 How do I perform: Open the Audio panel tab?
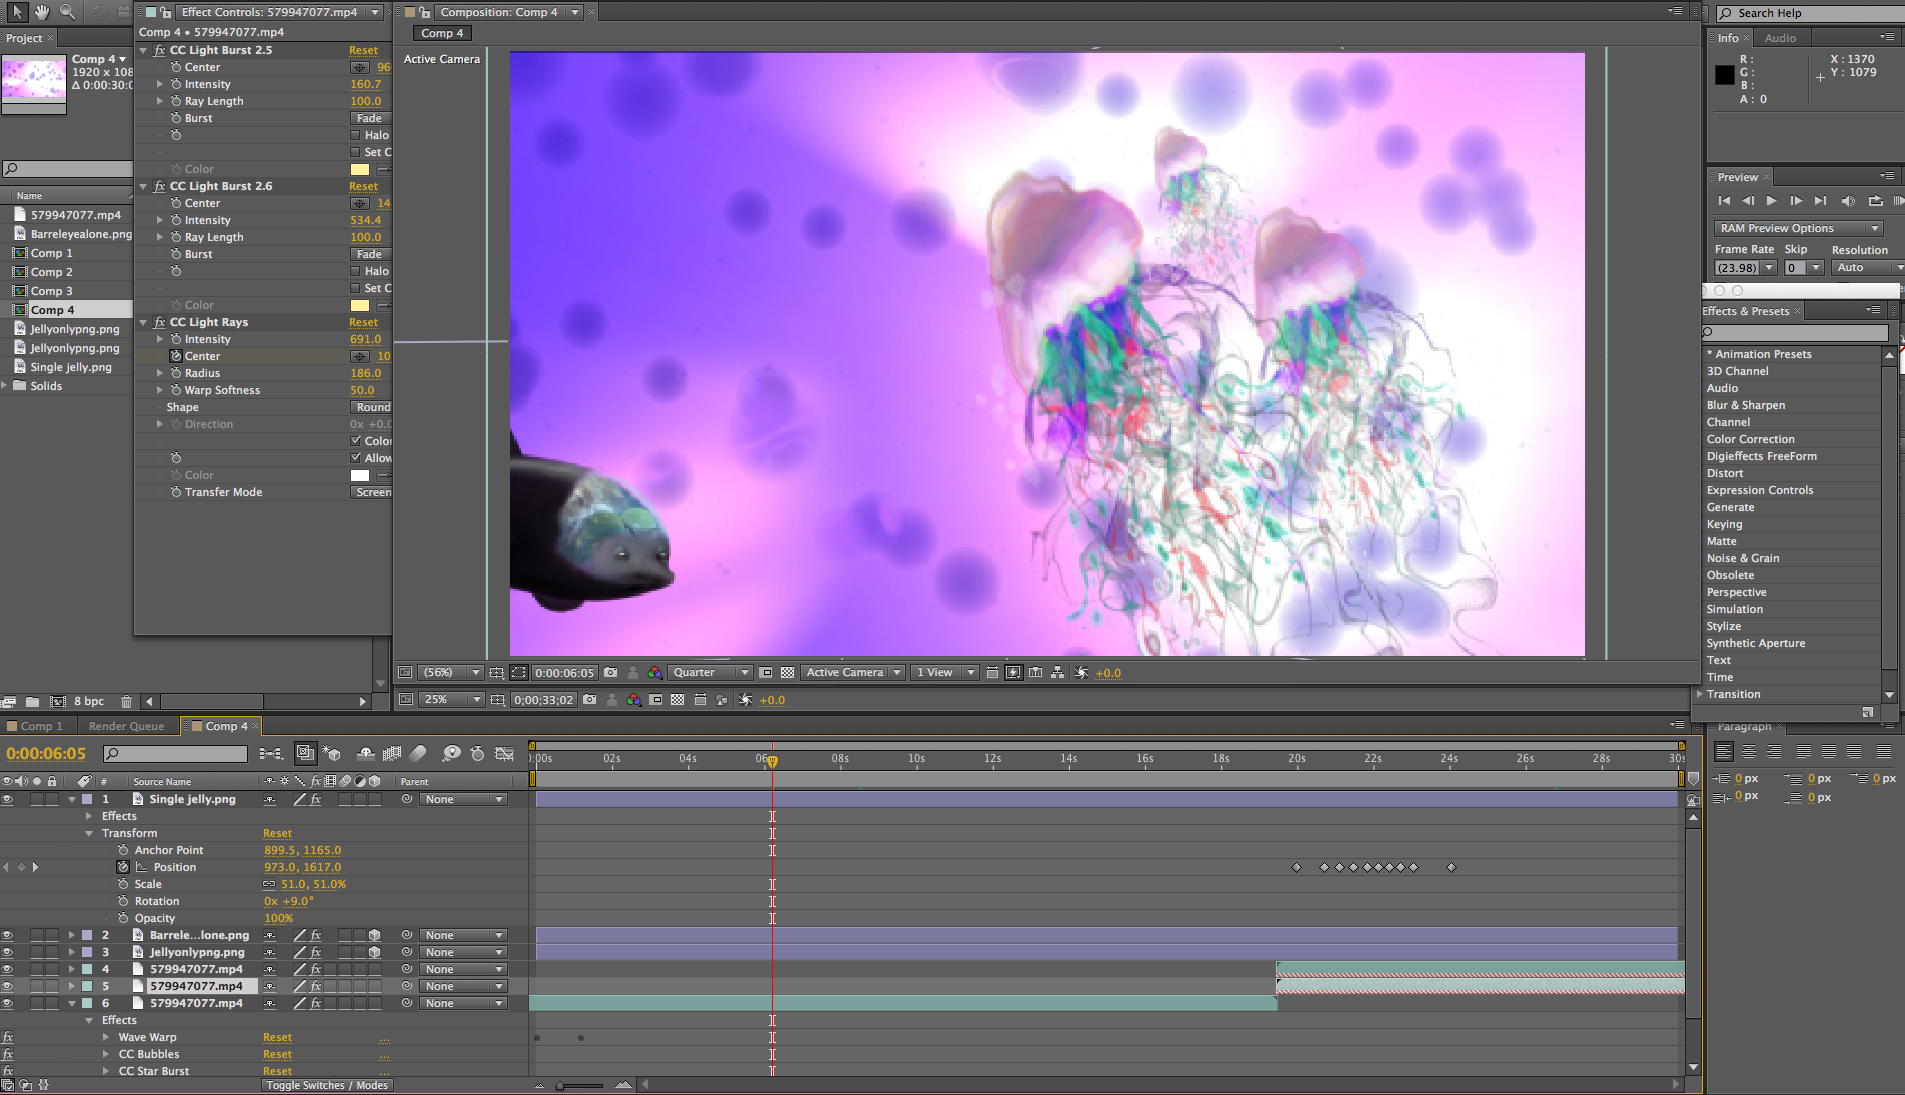point(1780,38)
